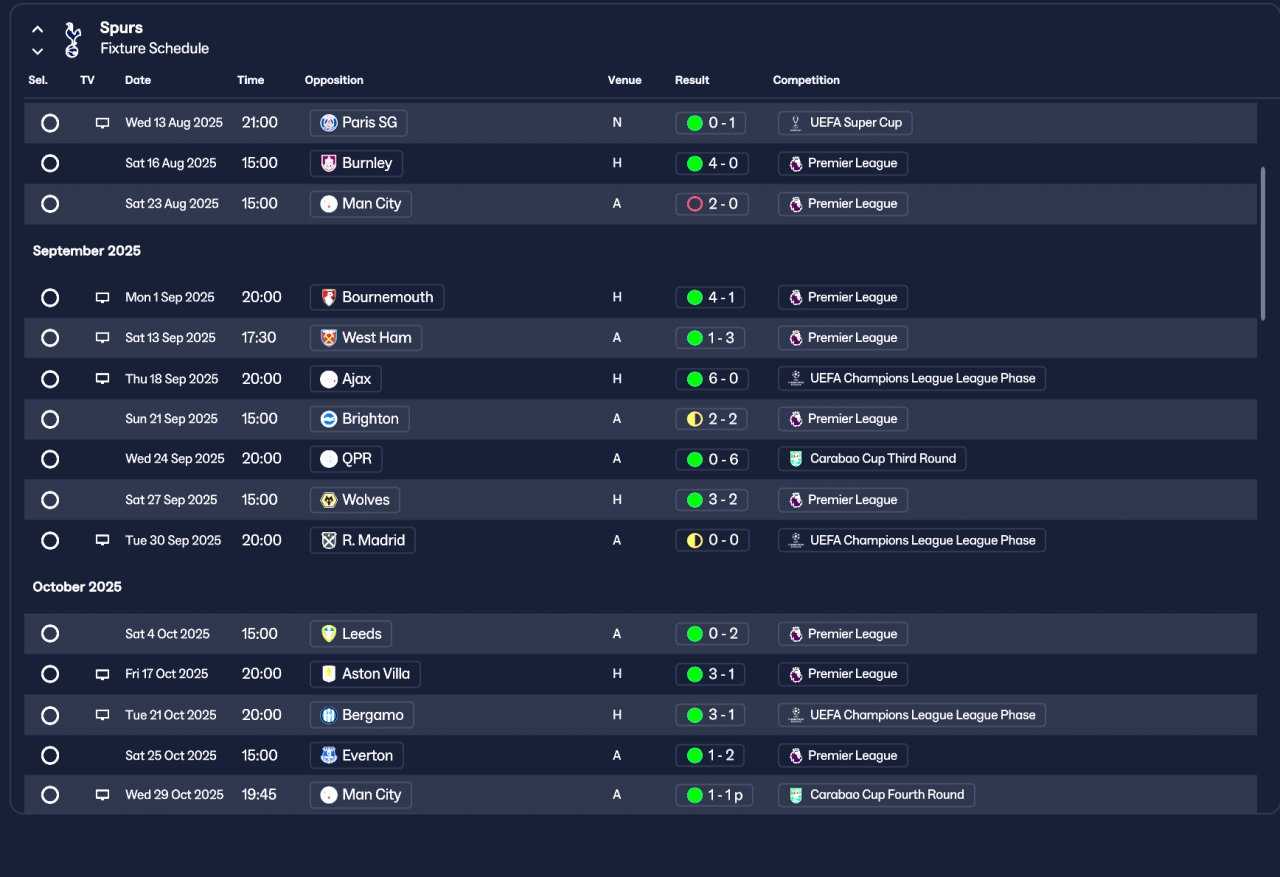Click the TV icon for the Aston Villa match
Viewport: 1280px width, 877px height.
point(102,675)
